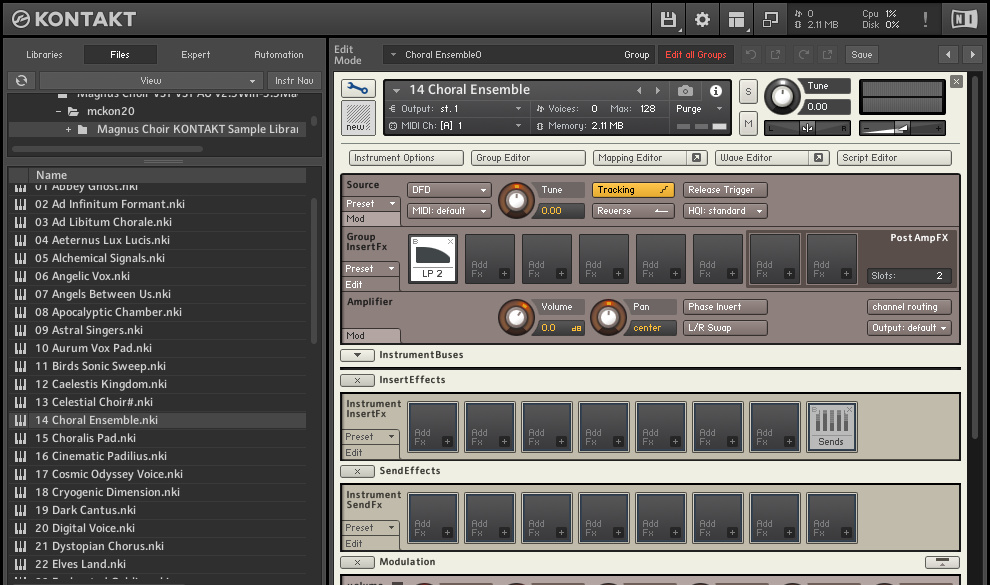This screenshot has height=585, width=990.
Task: Click the wrench icon to exit edit mode
Action: (x=358, y=88)
